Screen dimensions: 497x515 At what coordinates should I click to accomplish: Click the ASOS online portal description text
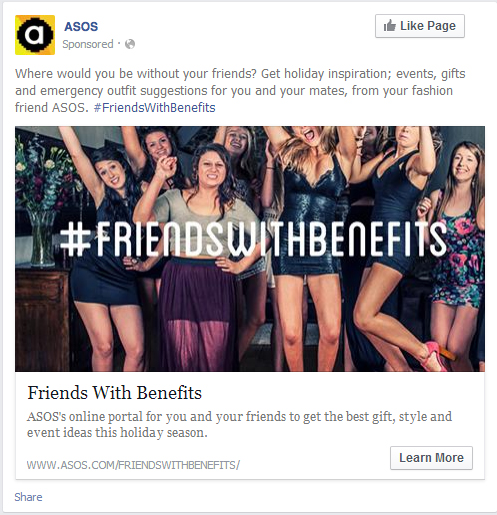tap(239, 424)
